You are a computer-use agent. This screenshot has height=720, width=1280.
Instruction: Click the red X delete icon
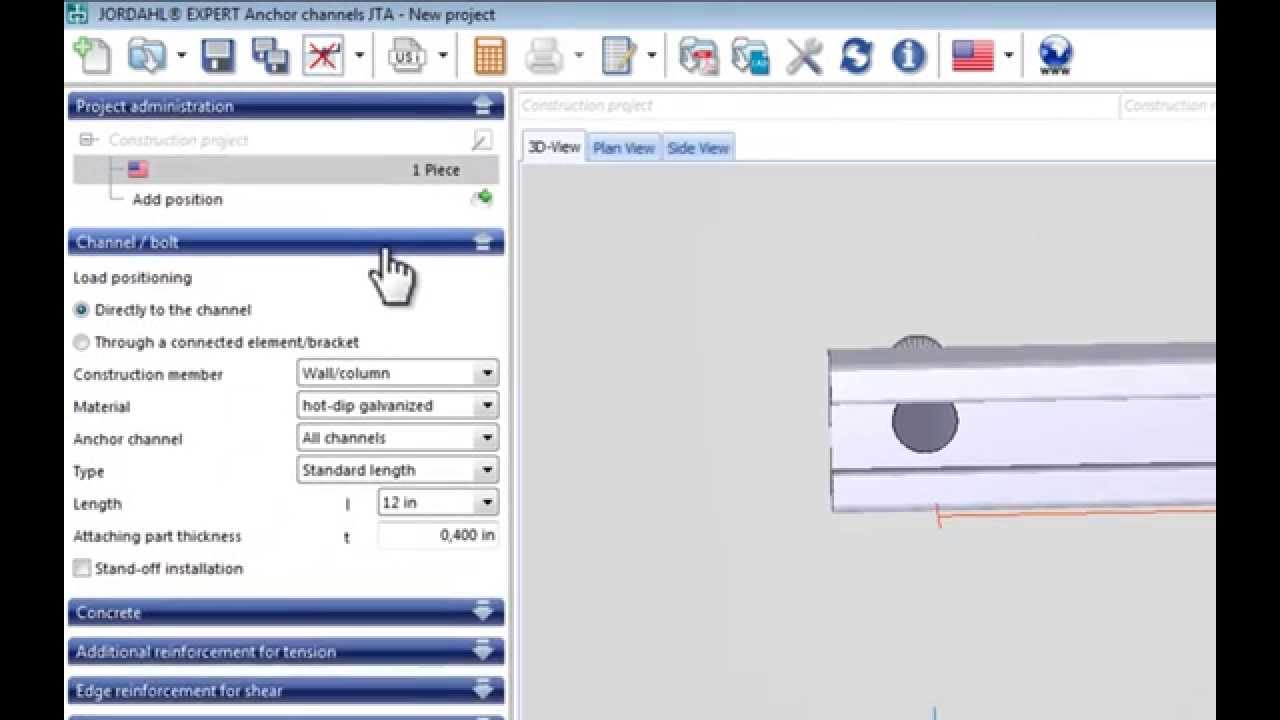(x=323, y=55)
